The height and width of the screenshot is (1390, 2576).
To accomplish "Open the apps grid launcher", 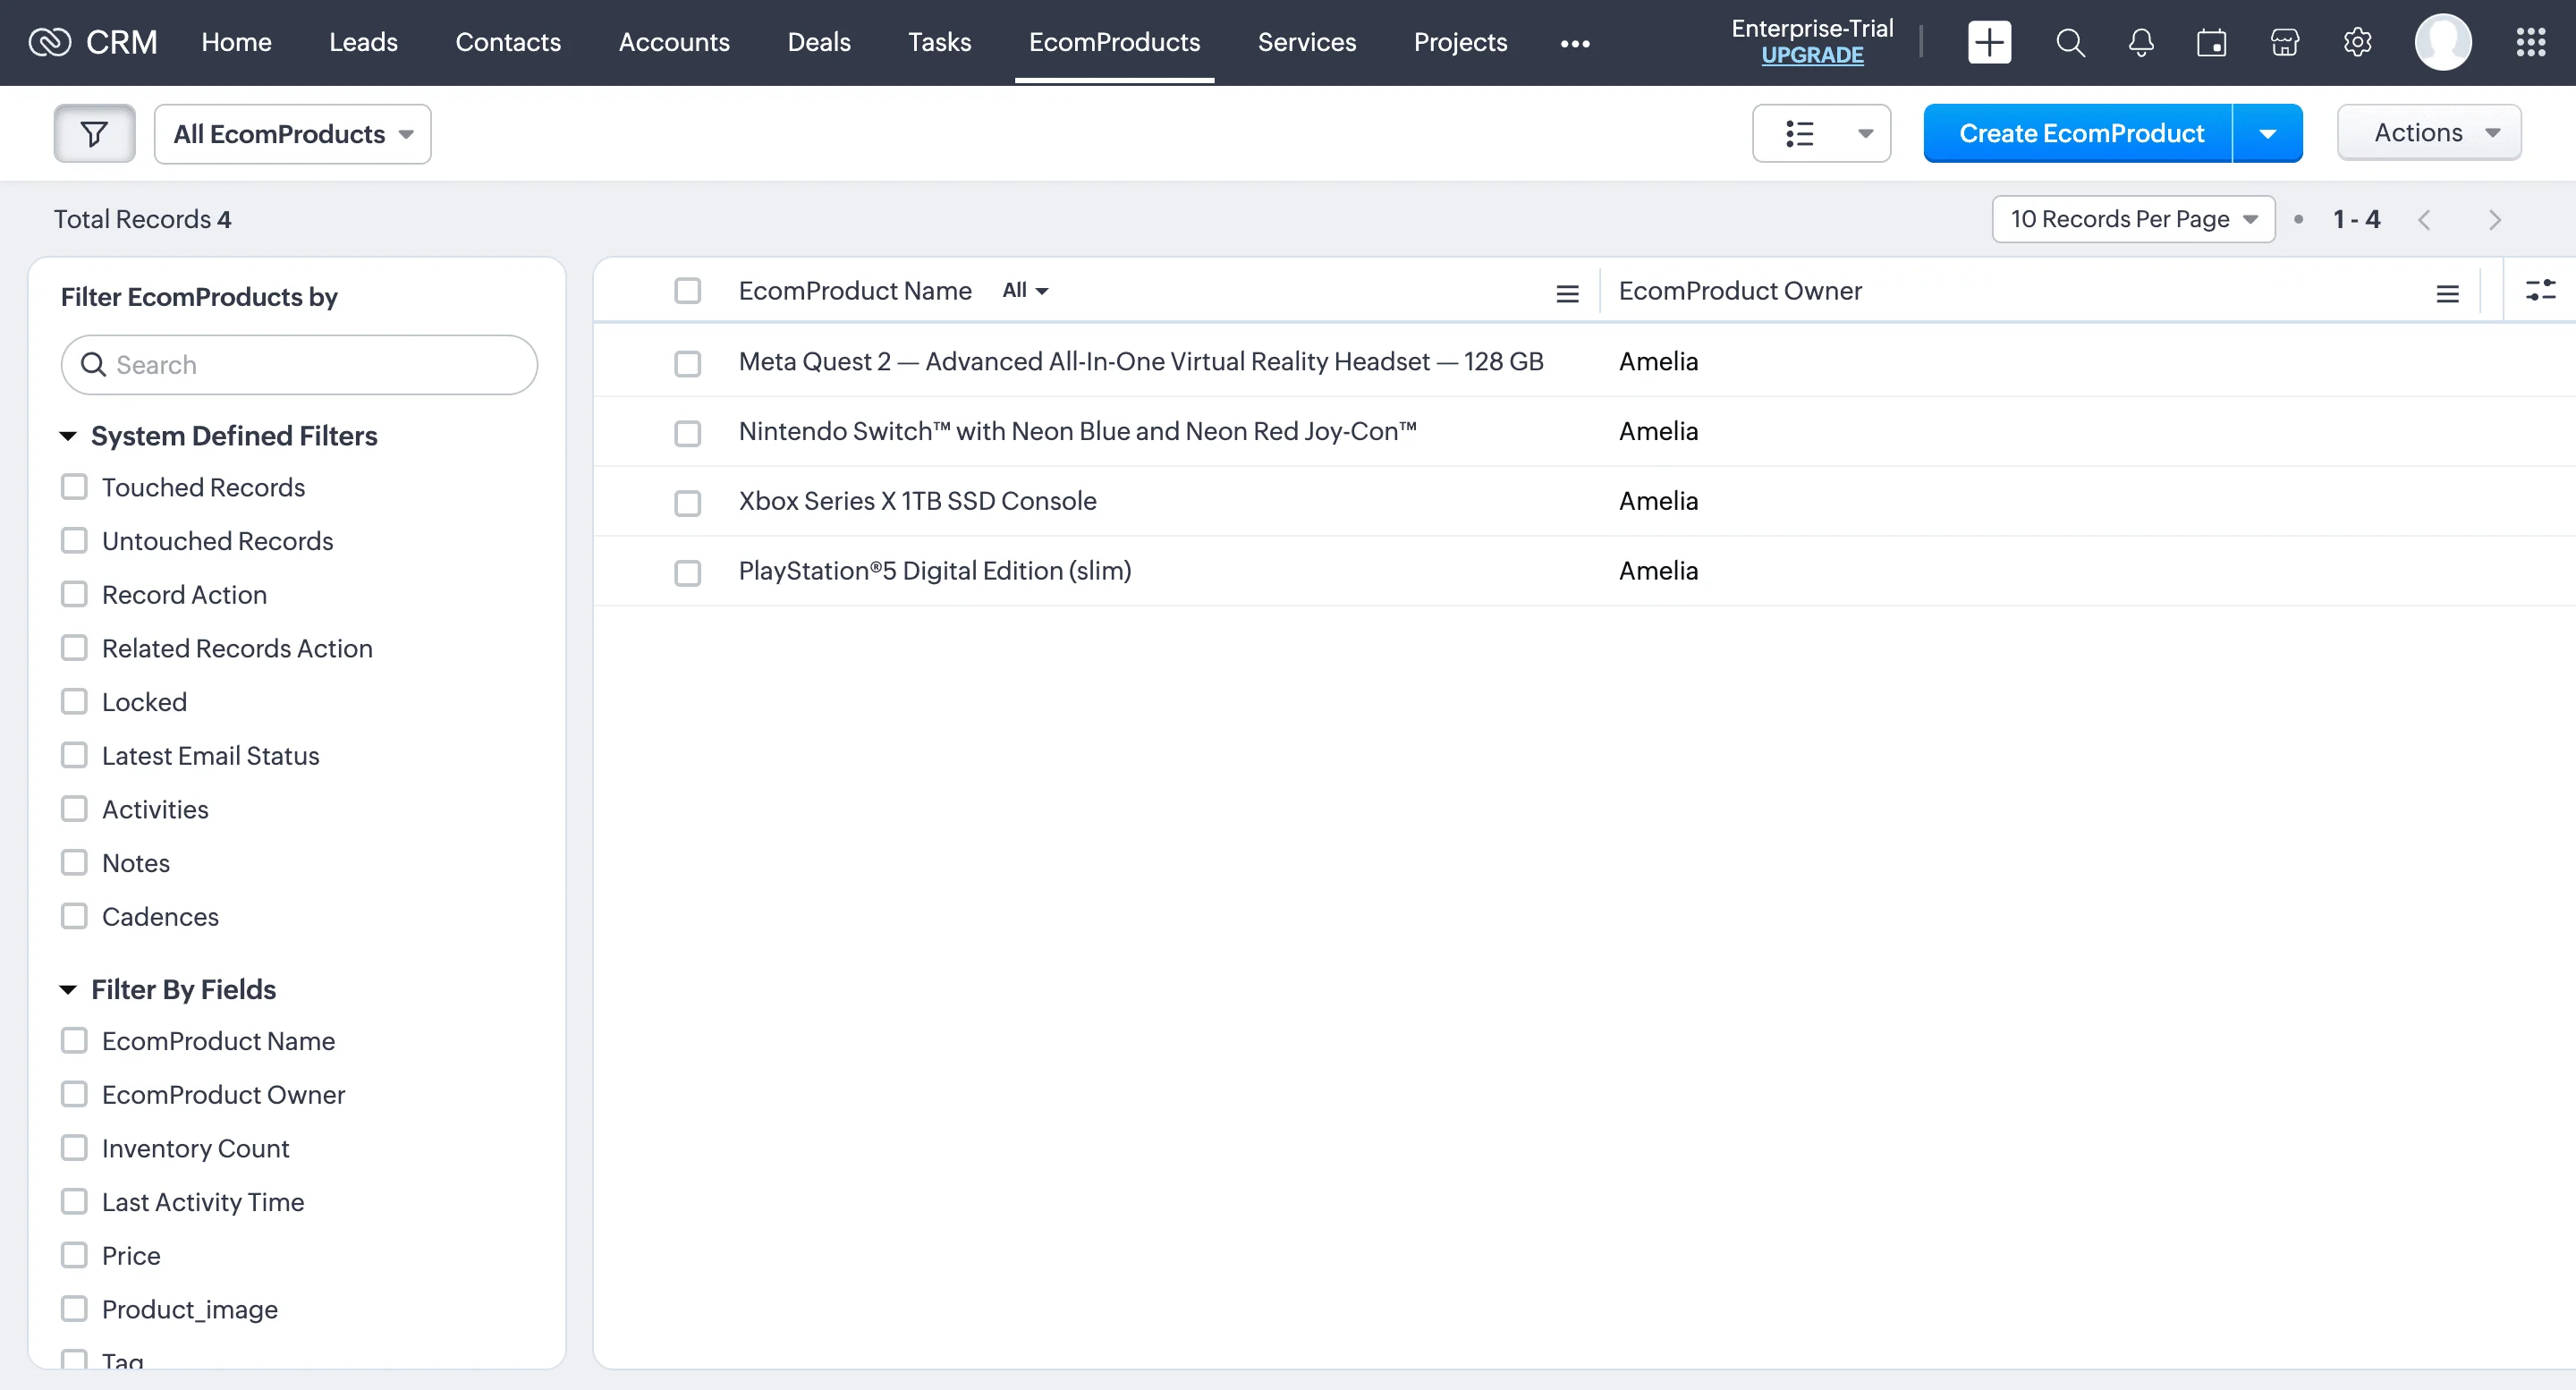I will (2531, 42).
